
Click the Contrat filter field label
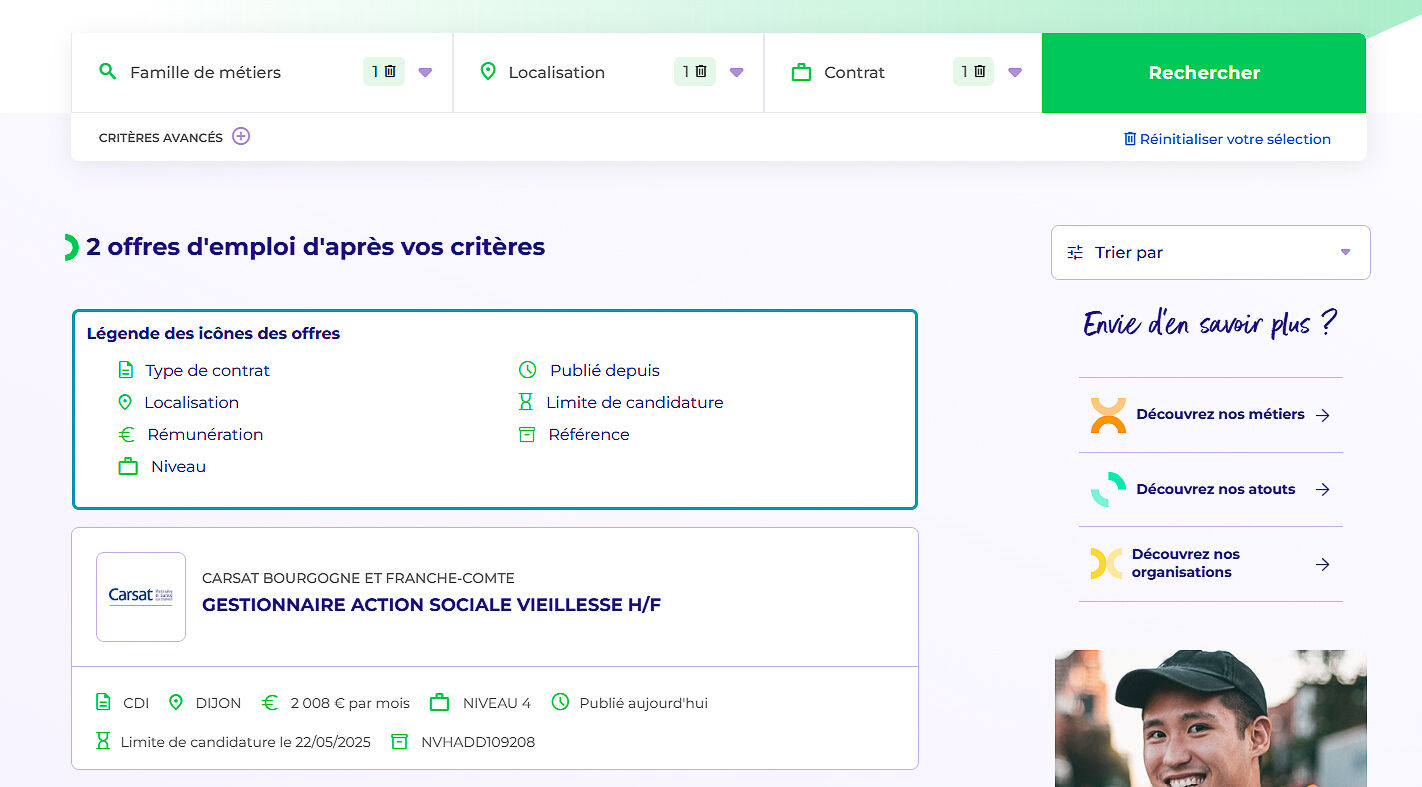[x=854, y=72]
